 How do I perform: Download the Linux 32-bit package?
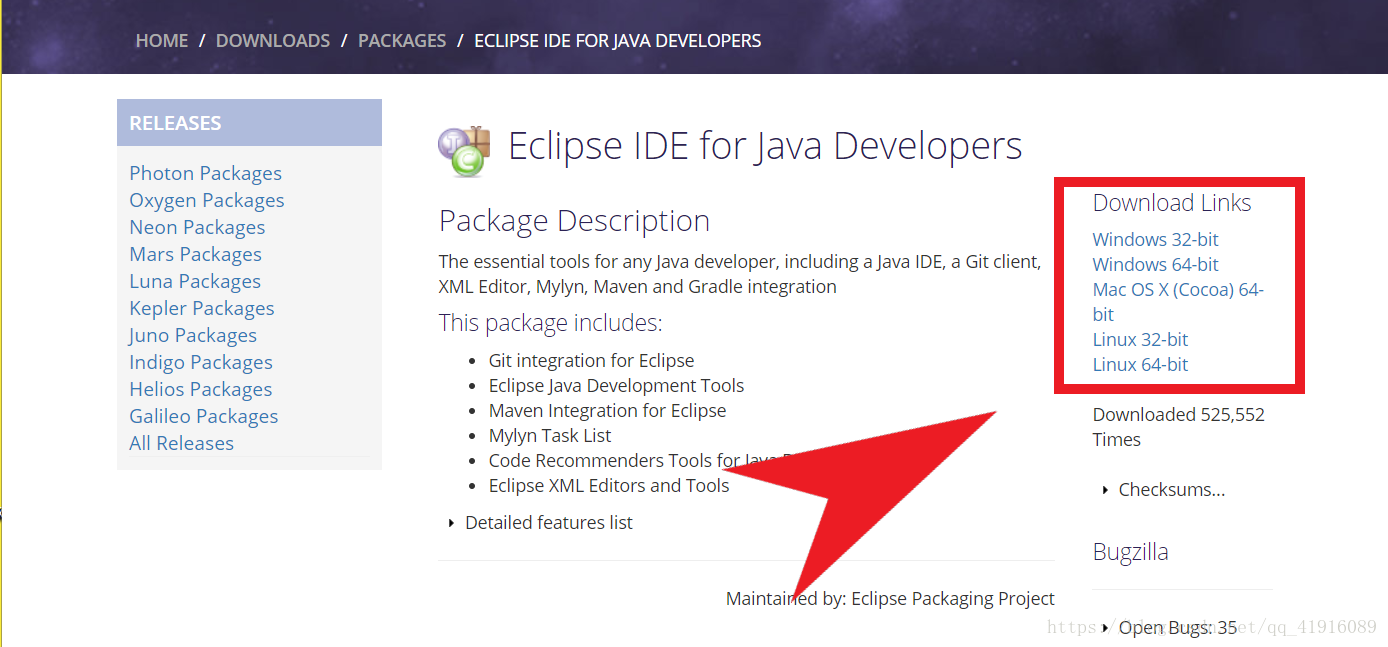tap(1140, 339)
